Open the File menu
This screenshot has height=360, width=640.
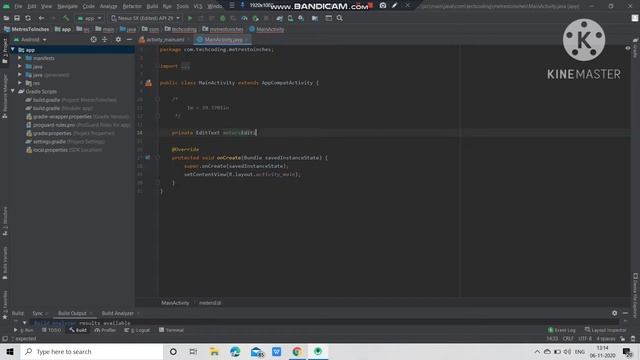pyautogui.click(x=18, y=6)
